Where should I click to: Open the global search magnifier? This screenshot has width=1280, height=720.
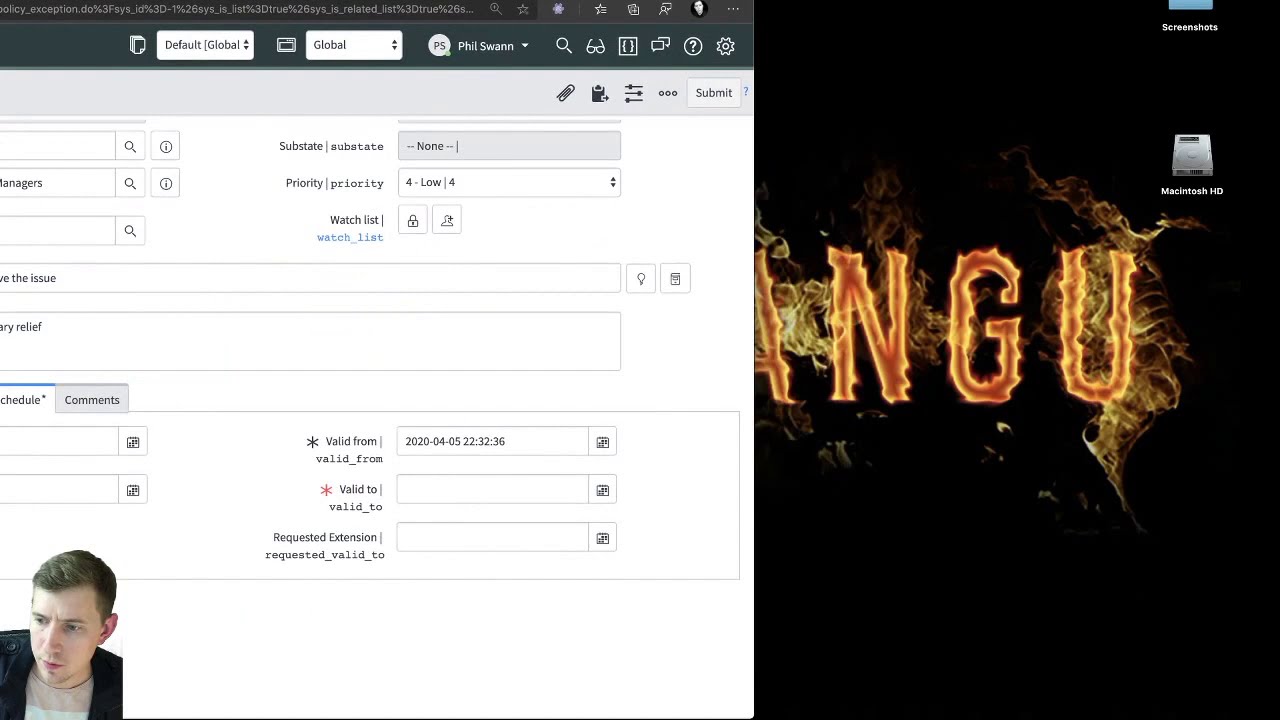(563, 45)
